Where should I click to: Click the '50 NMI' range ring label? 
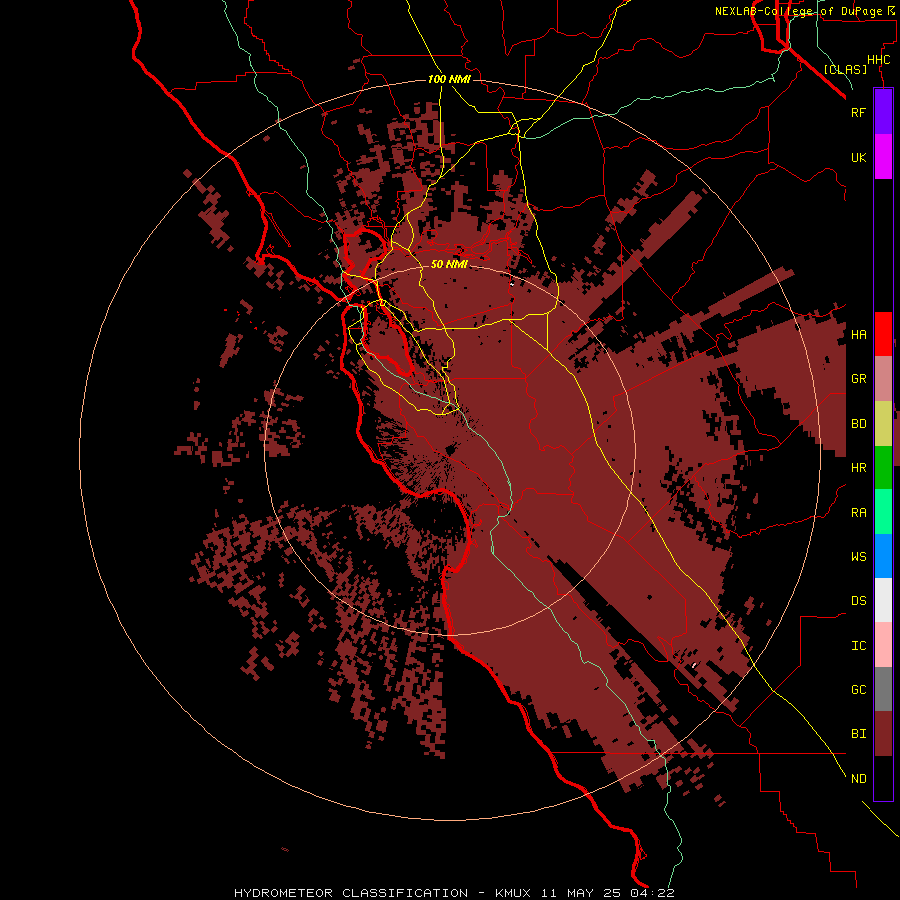pyautogui.click(x=449, y=264)
